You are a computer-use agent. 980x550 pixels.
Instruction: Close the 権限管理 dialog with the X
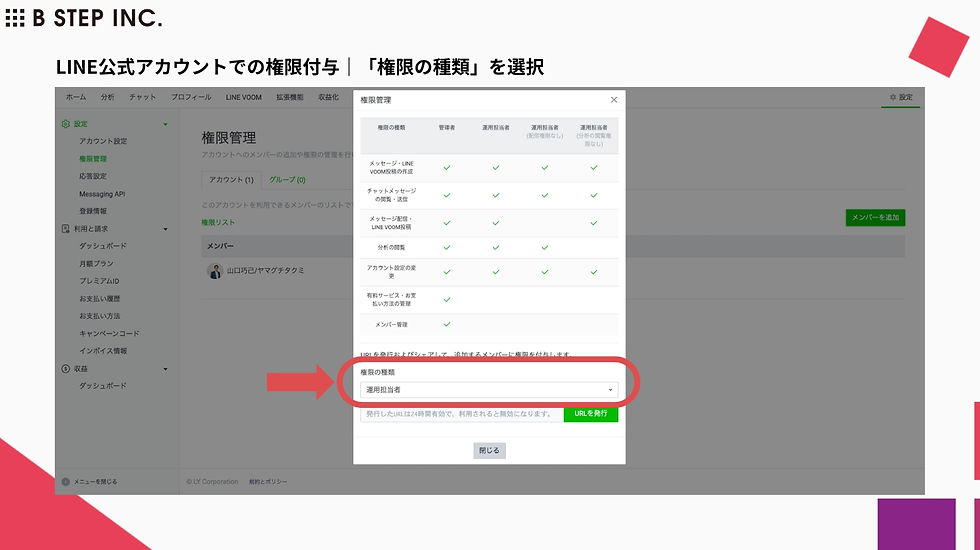614,100
